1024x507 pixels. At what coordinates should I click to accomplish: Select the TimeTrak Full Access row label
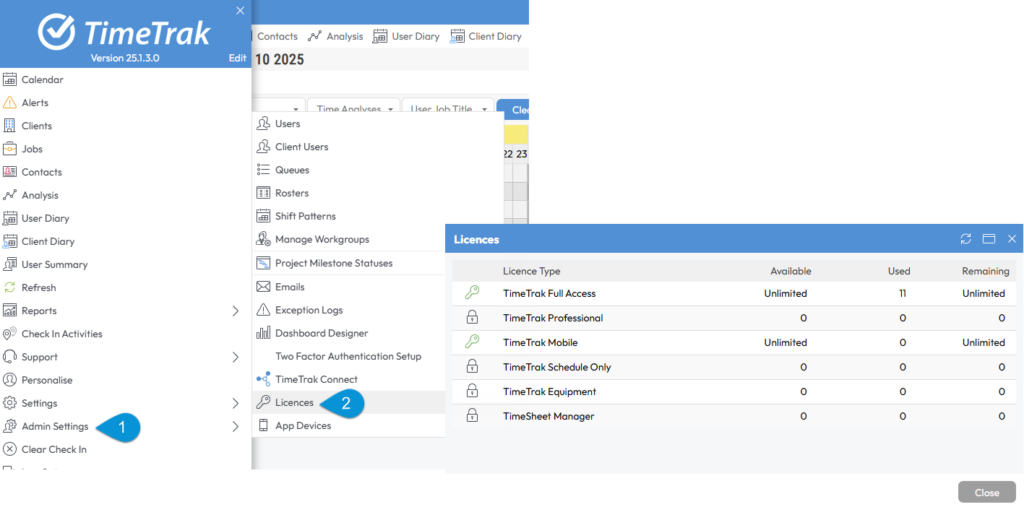point(549,294)
